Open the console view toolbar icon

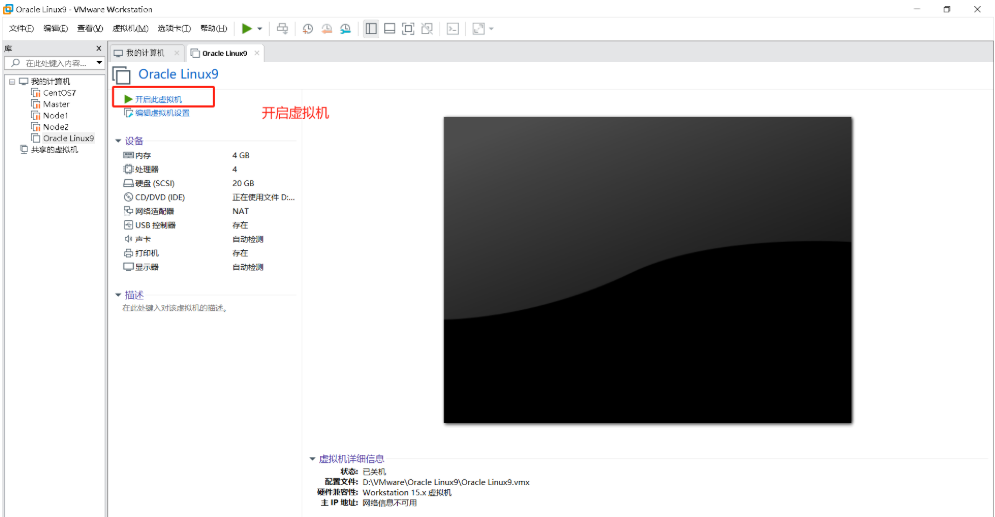452,29
